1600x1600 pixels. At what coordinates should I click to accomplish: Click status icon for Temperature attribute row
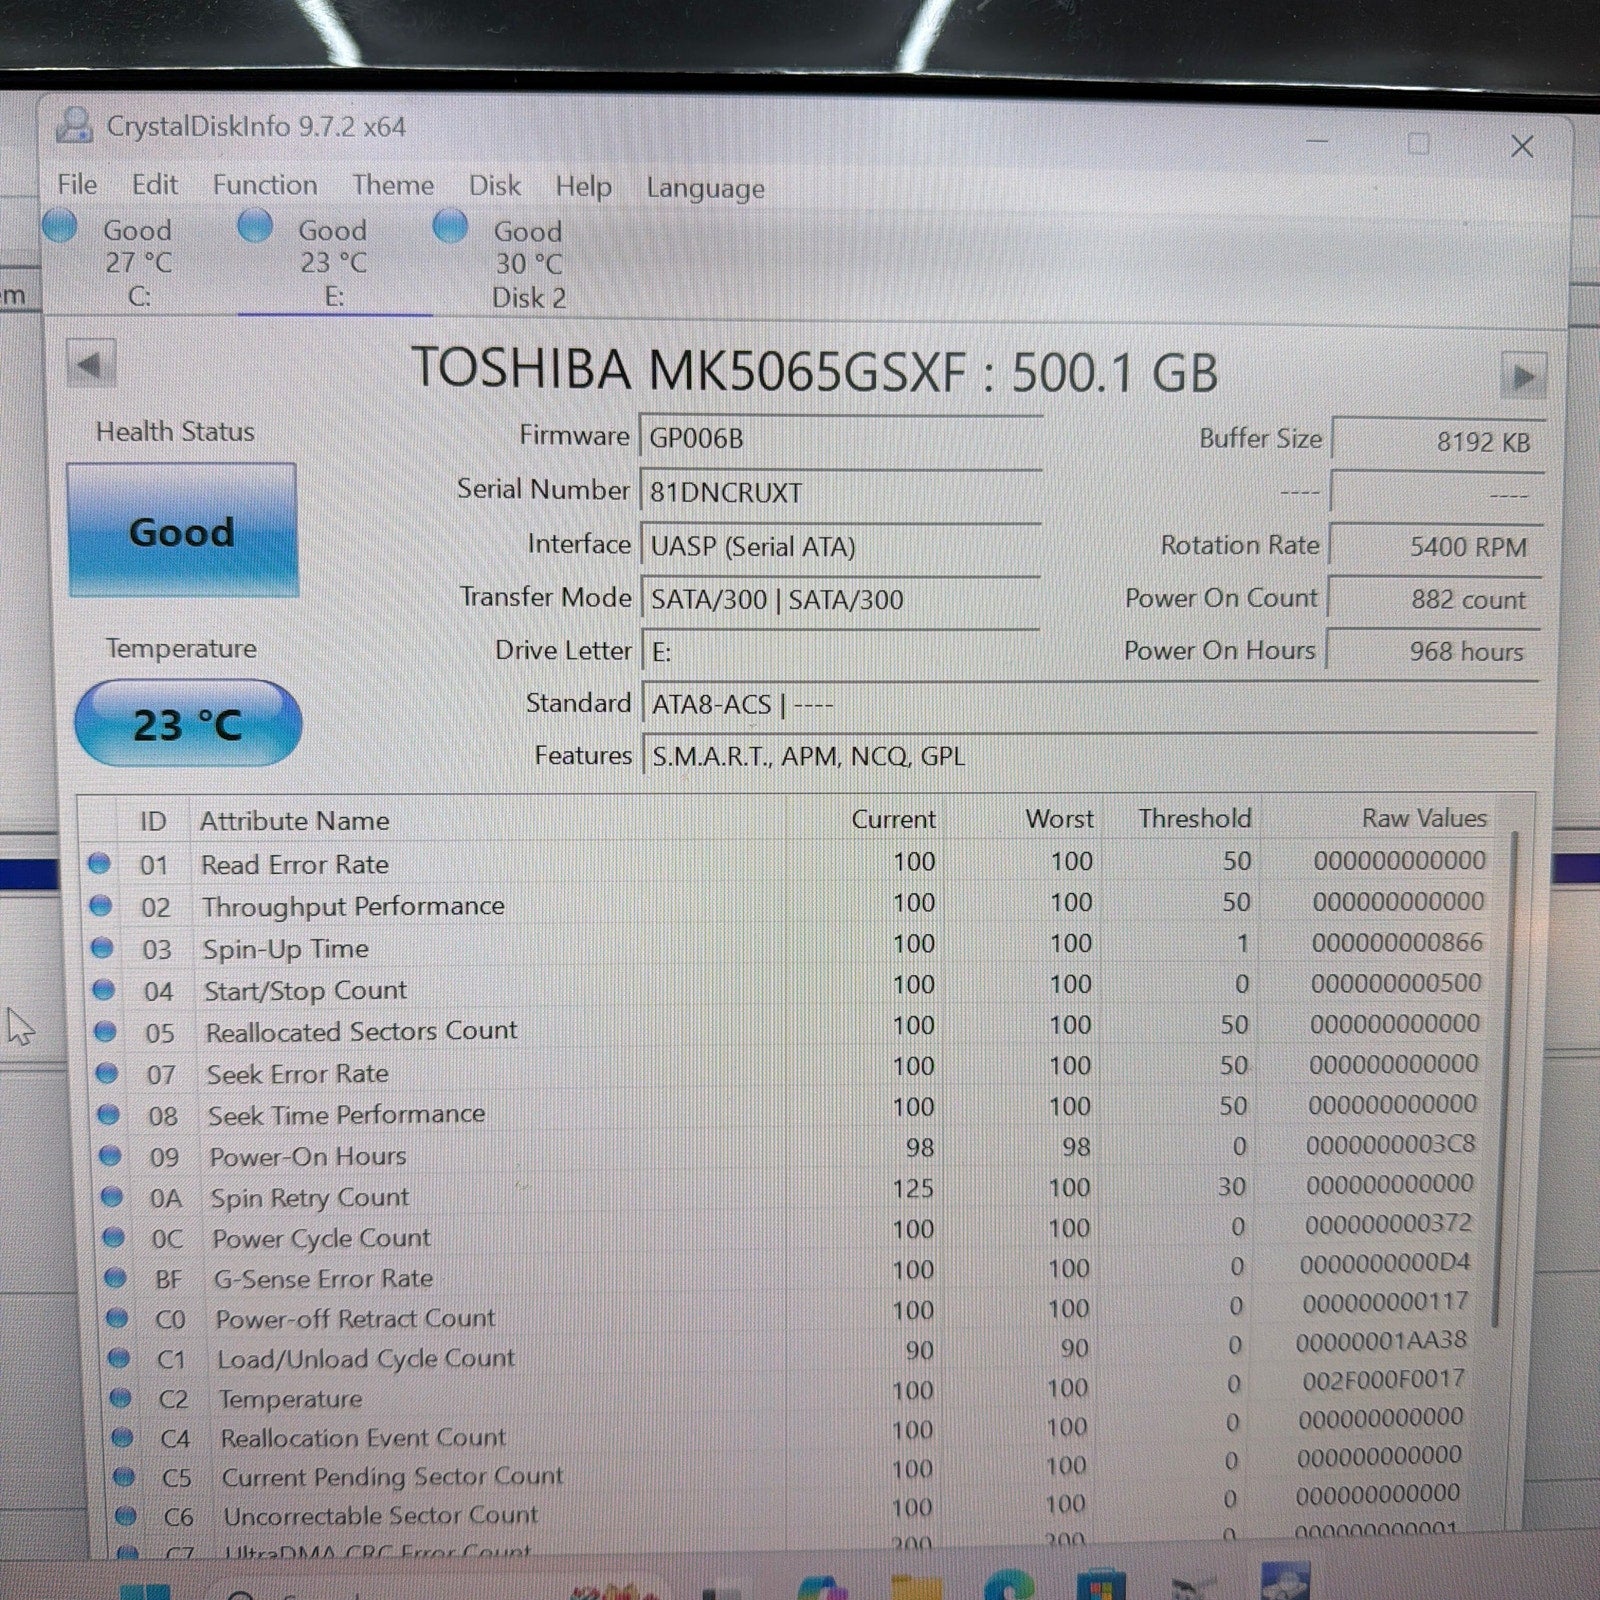pos(120,1398)
